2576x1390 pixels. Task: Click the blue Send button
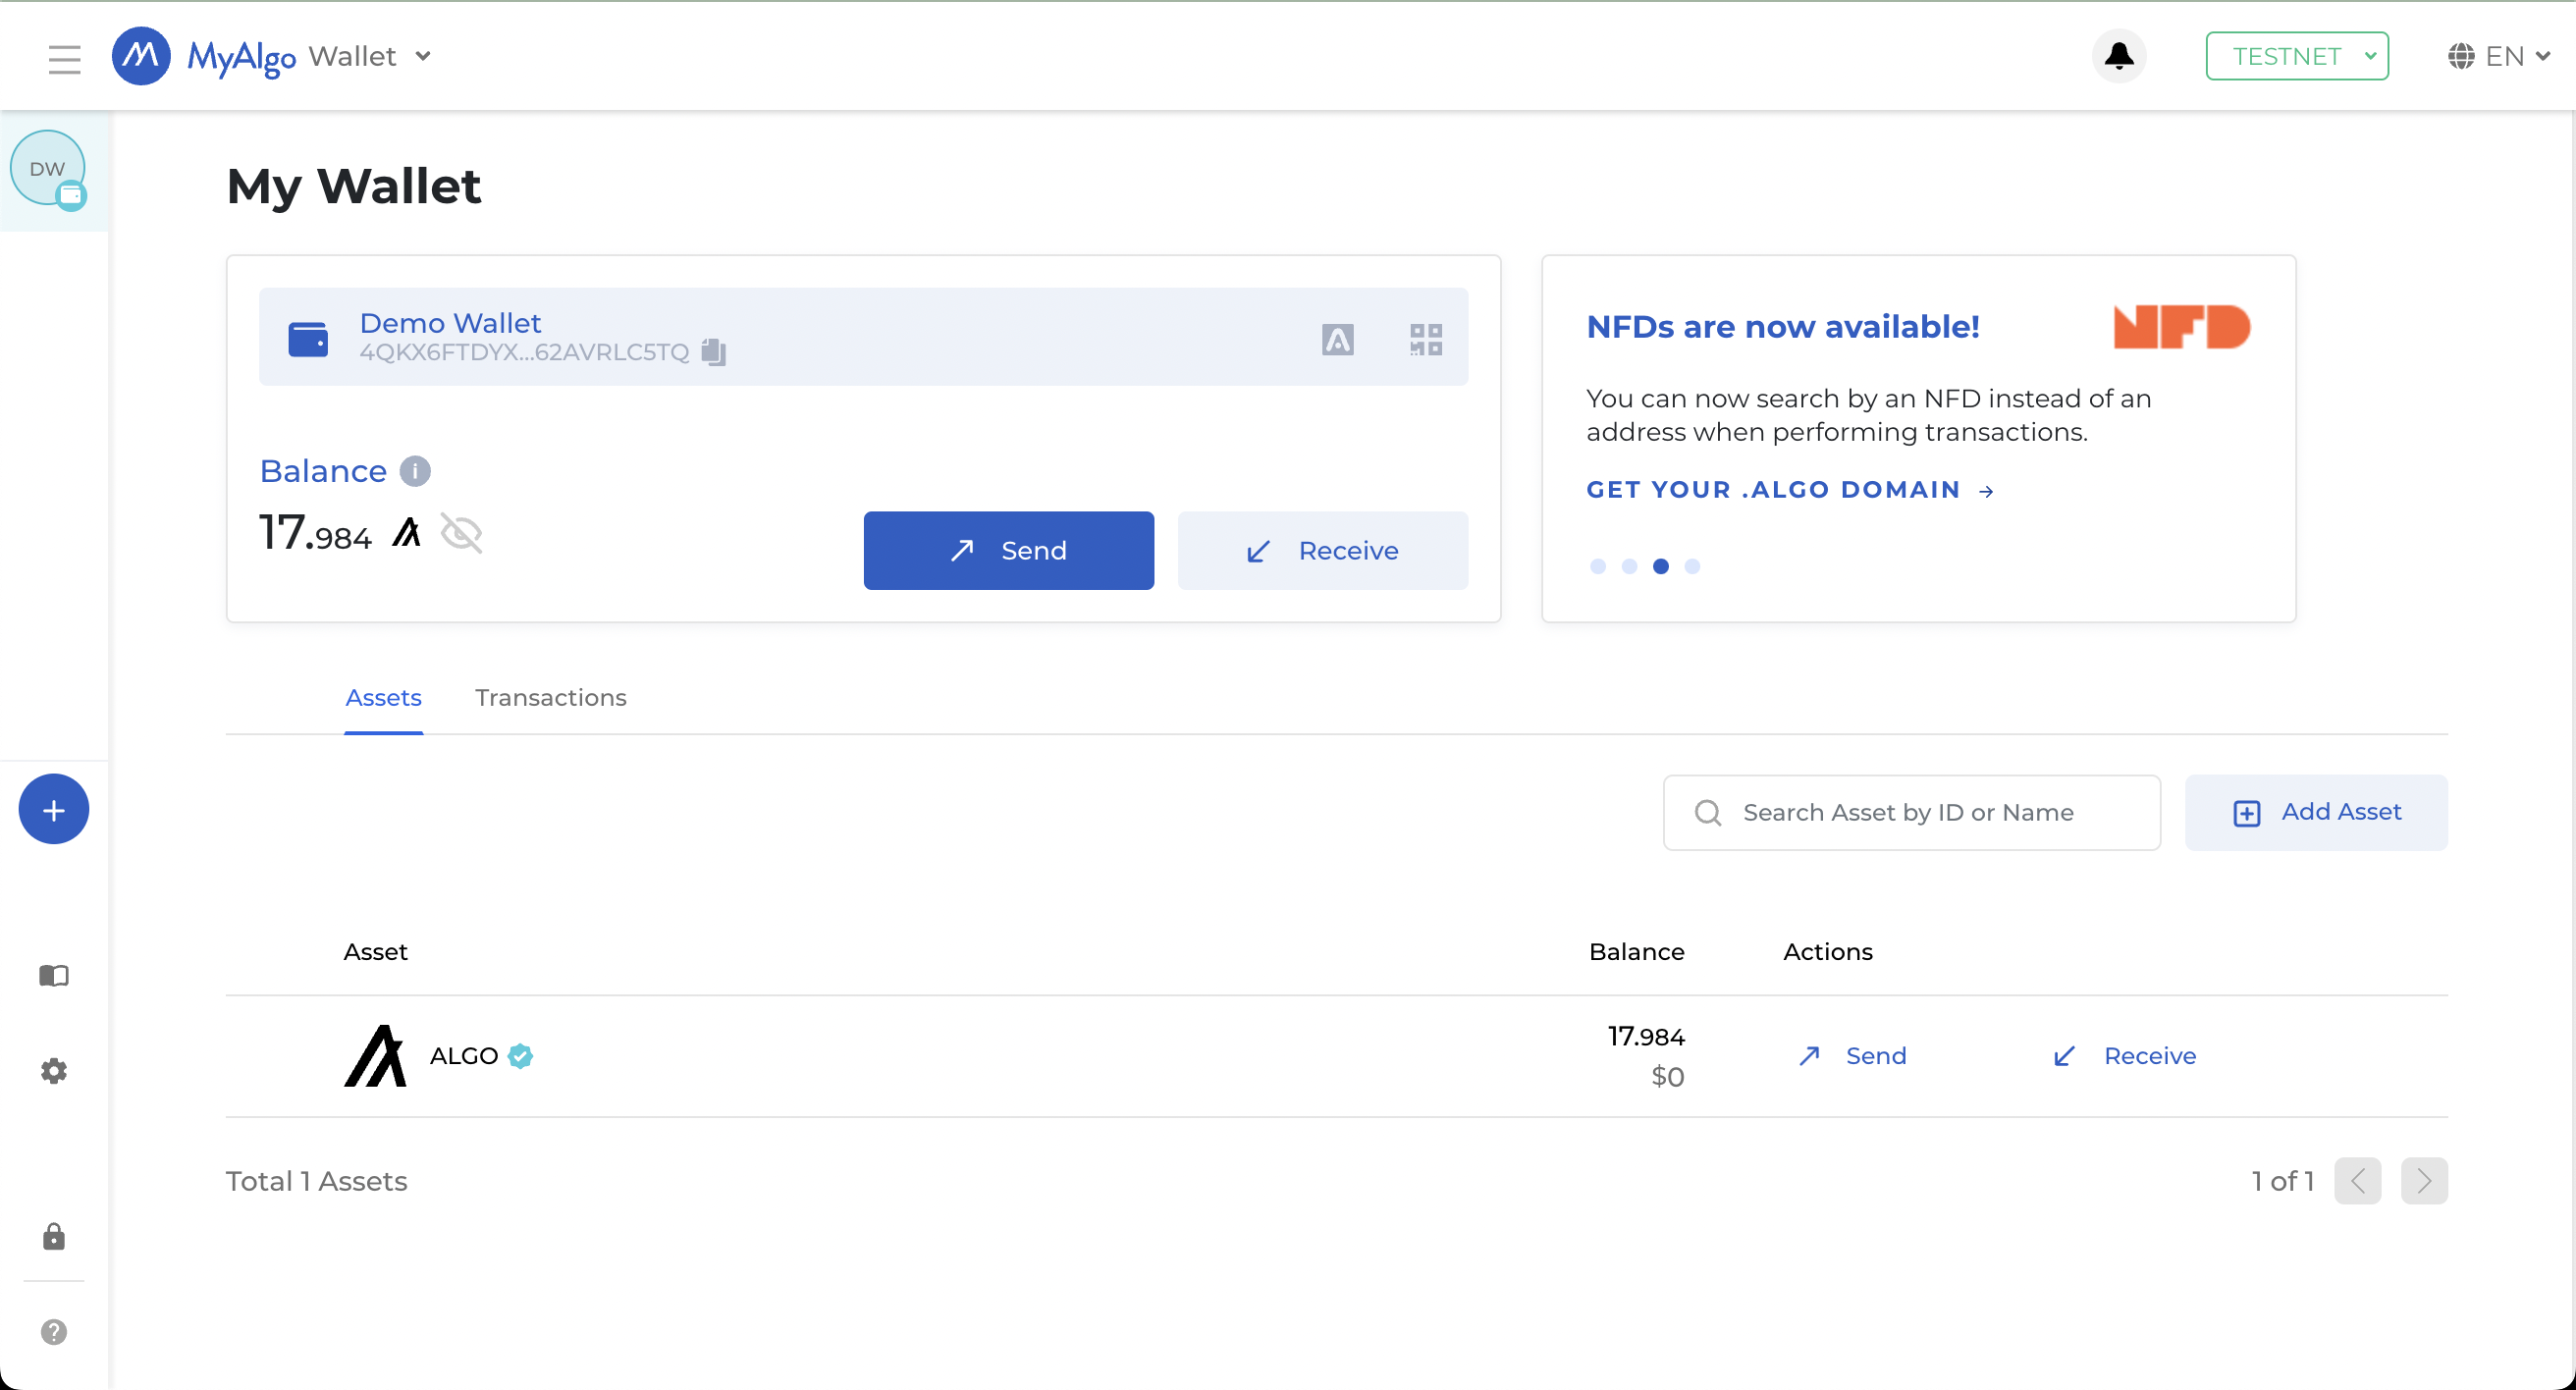pyautogui.click(x=1008, y=551)
